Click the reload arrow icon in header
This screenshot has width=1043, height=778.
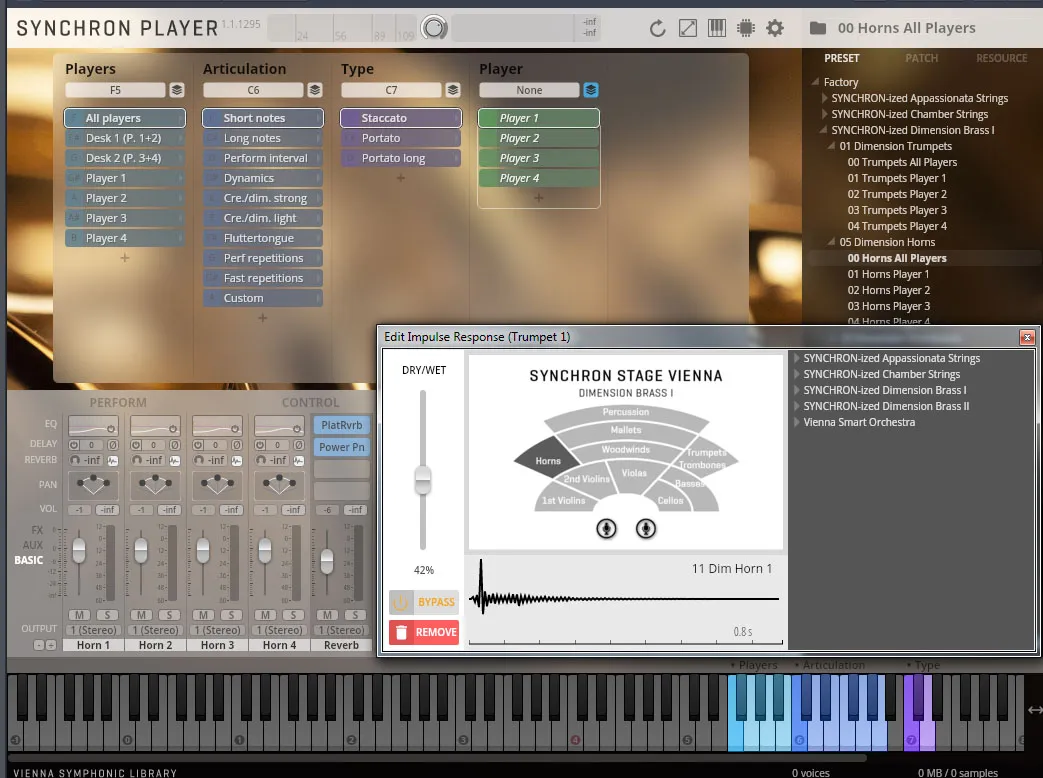657,28
